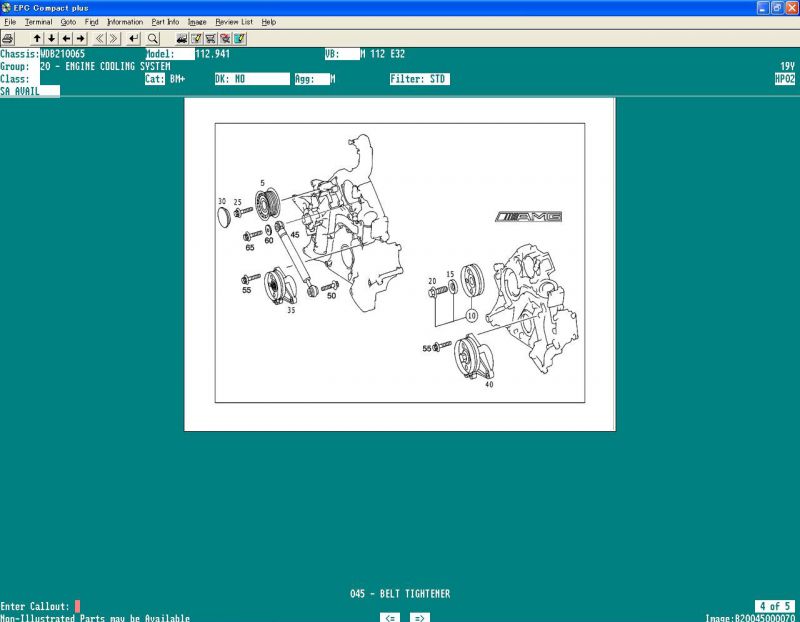Click the shopping cart toolbar icon

click(211, 38)
